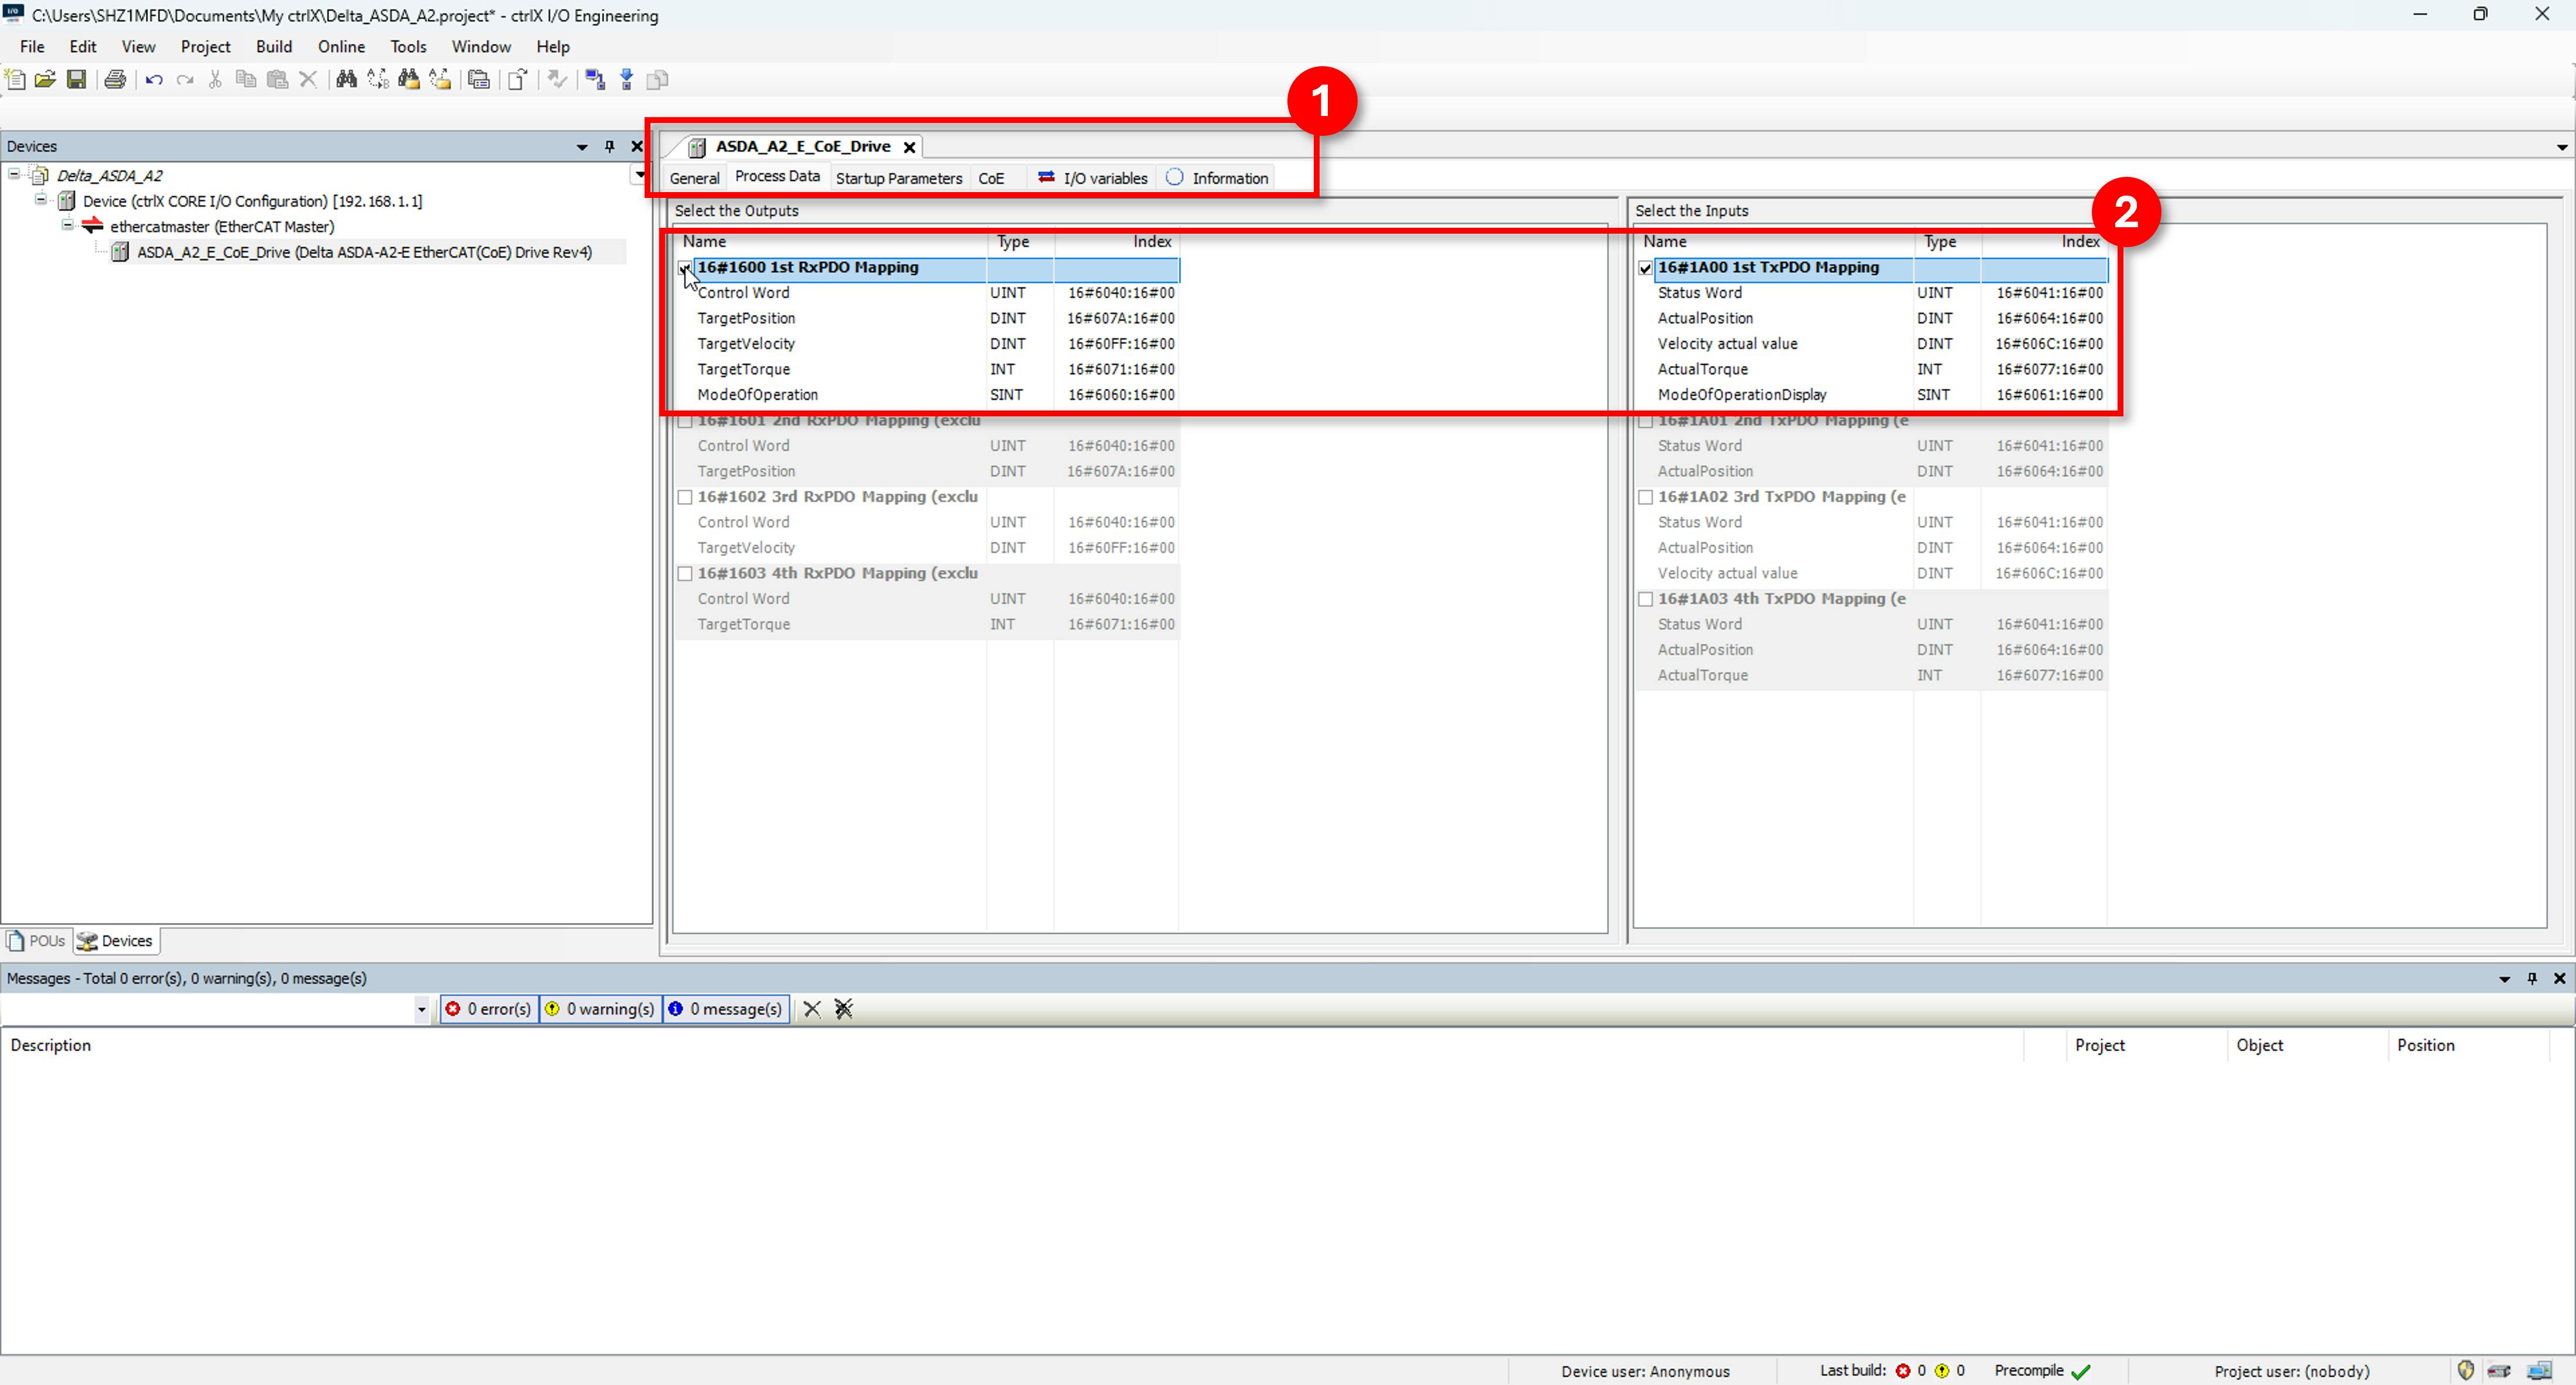Select the TargetVelocity output row
Viewport: 2576px width, 1385px height.
tap(928, 344)
